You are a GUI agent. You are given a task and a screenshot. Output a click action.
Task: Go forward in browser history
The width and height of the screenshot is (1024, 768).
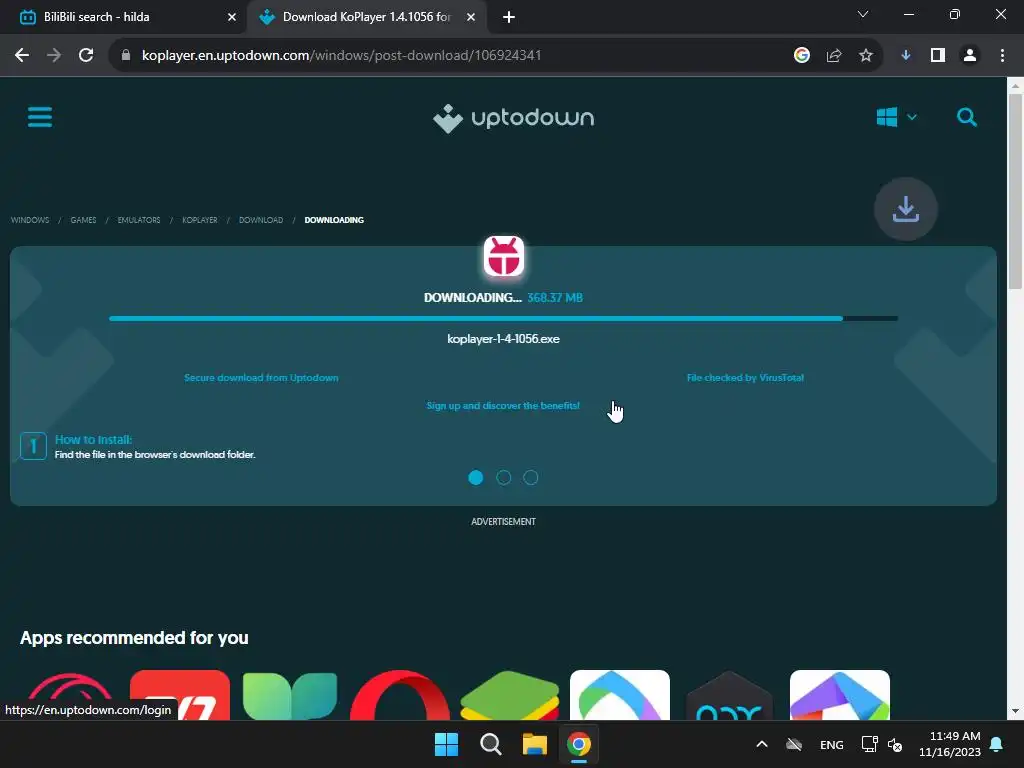point(54,56)
